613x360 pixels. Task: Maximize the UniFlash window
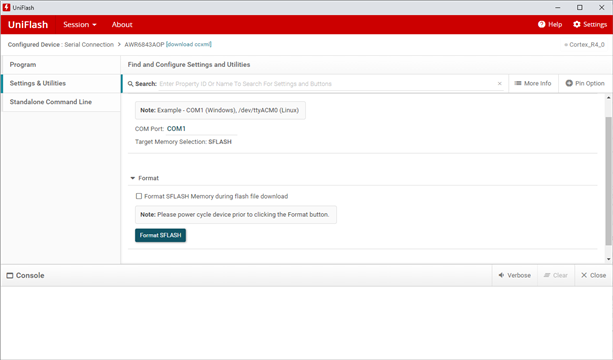pyautogui.click(x=580, y=7)
